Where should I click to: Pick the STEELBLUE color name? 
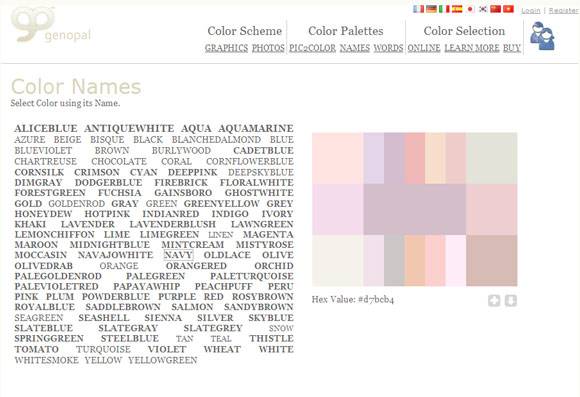coord(130,339)
